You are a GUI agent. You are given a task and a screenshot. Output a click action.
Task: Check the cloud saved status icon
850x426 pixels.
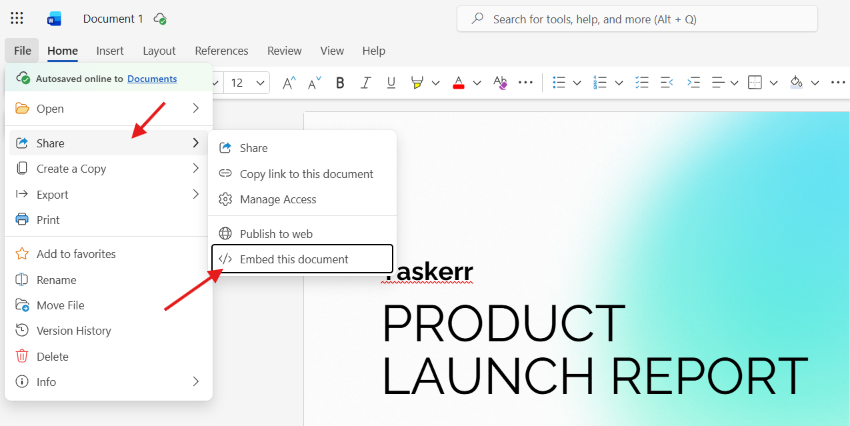tap(160, 19)
